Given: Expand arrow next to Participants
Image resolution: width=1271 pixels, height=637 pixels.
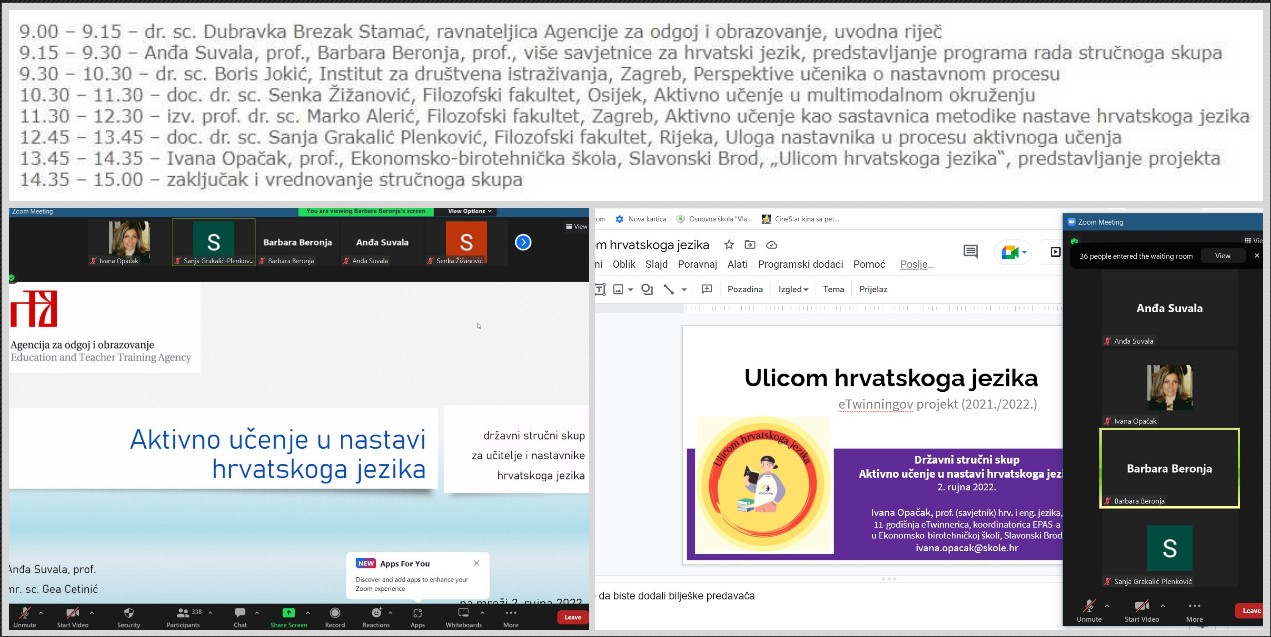Looking at the screenshot, I should 209,612.
